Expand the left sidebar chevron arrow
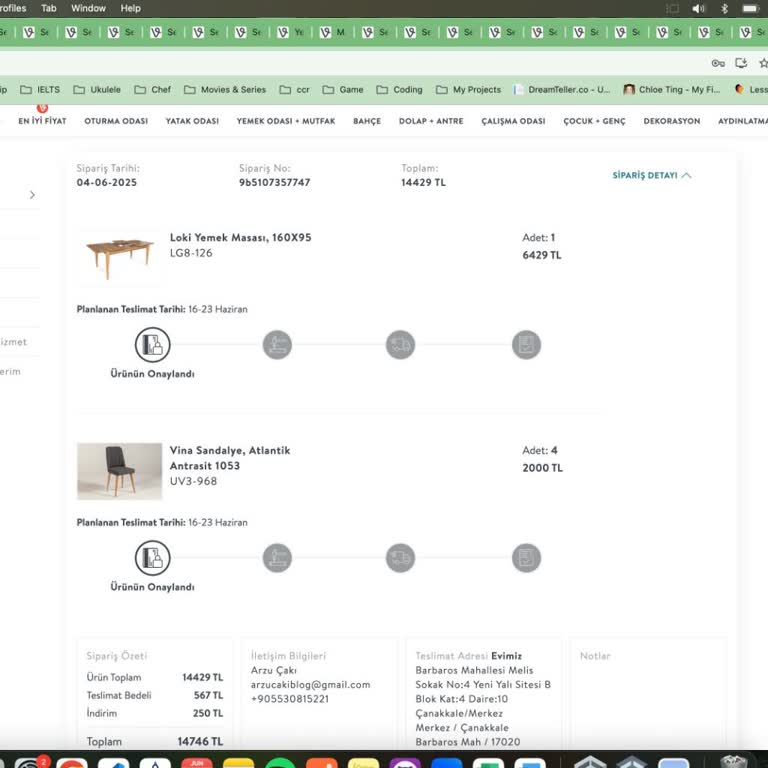Image resolution: width=768 pixels, height=768 pixels. [x=32, y=195]
